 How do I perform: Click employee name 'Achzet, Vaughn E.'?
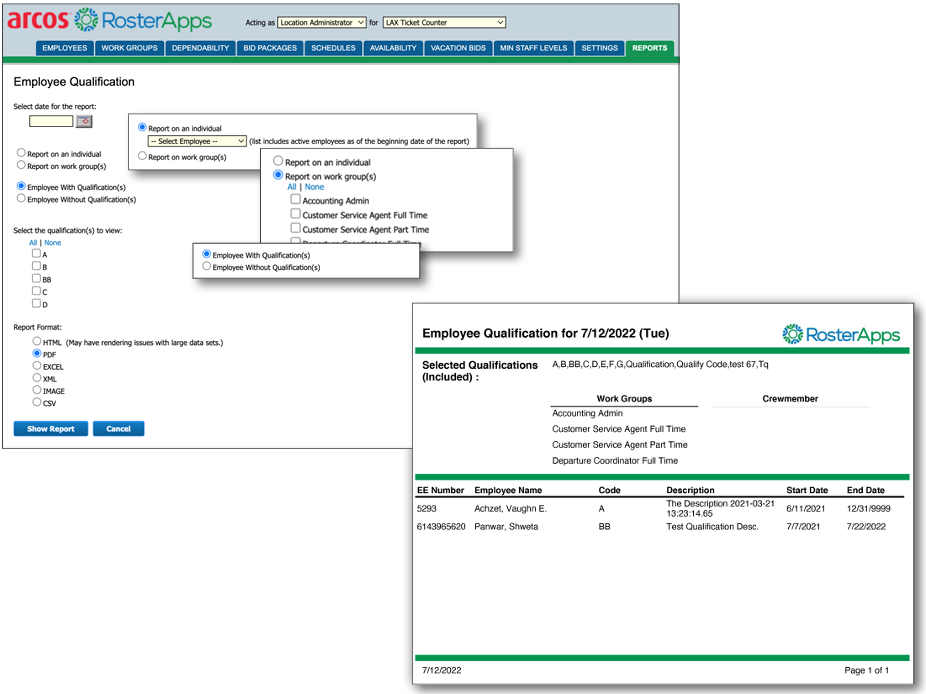(511, 509)
